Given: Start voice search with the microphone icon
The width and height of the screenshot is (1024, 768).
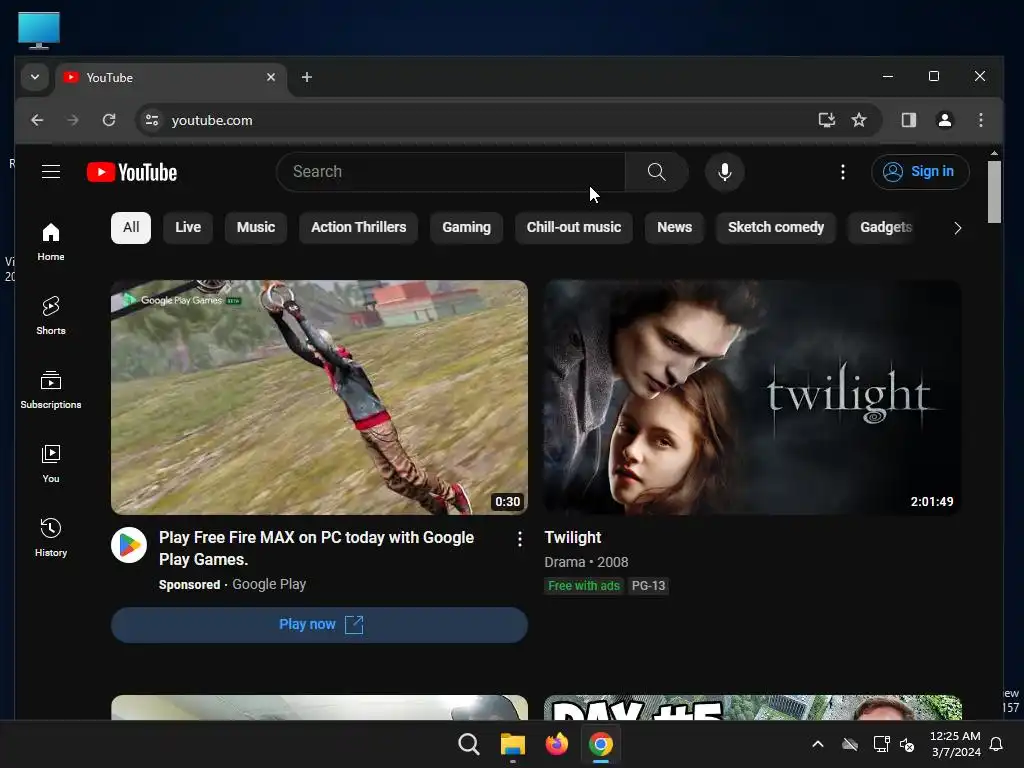Looking at the screenshot, I should click(x=724, y=172).
